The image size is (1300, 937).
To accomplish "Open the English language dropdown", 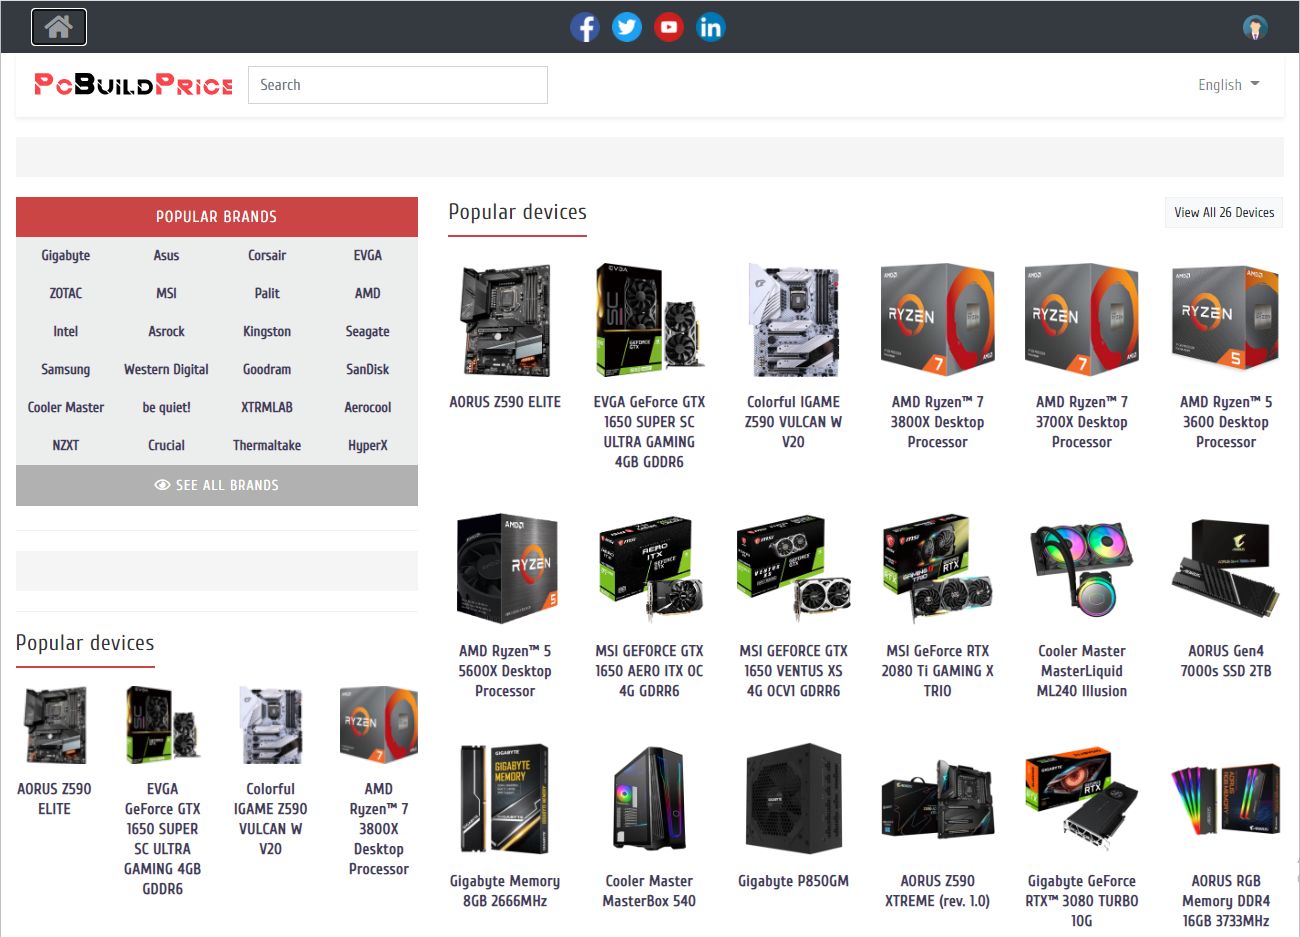I will point(1227,85).
